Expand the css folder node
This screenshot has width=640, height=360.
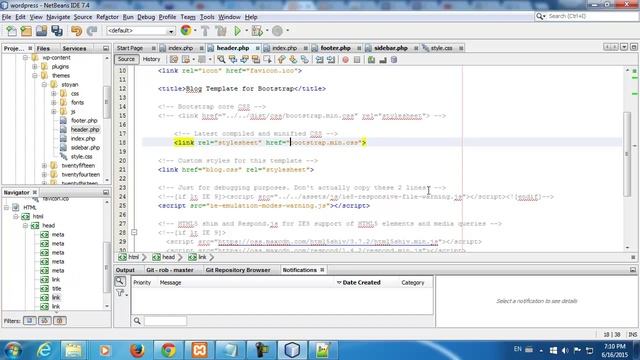pos(53,93)
